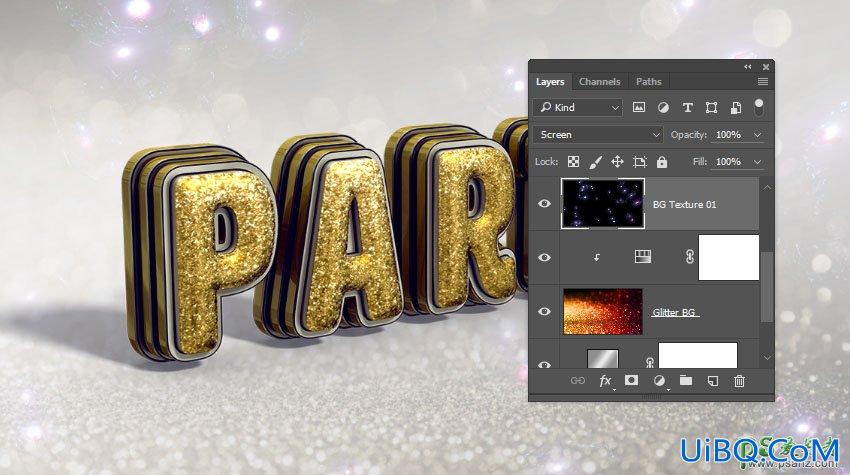Click the layers list scrollbar thumb
The image size is (850, 475).
click(x=767, y=286)
